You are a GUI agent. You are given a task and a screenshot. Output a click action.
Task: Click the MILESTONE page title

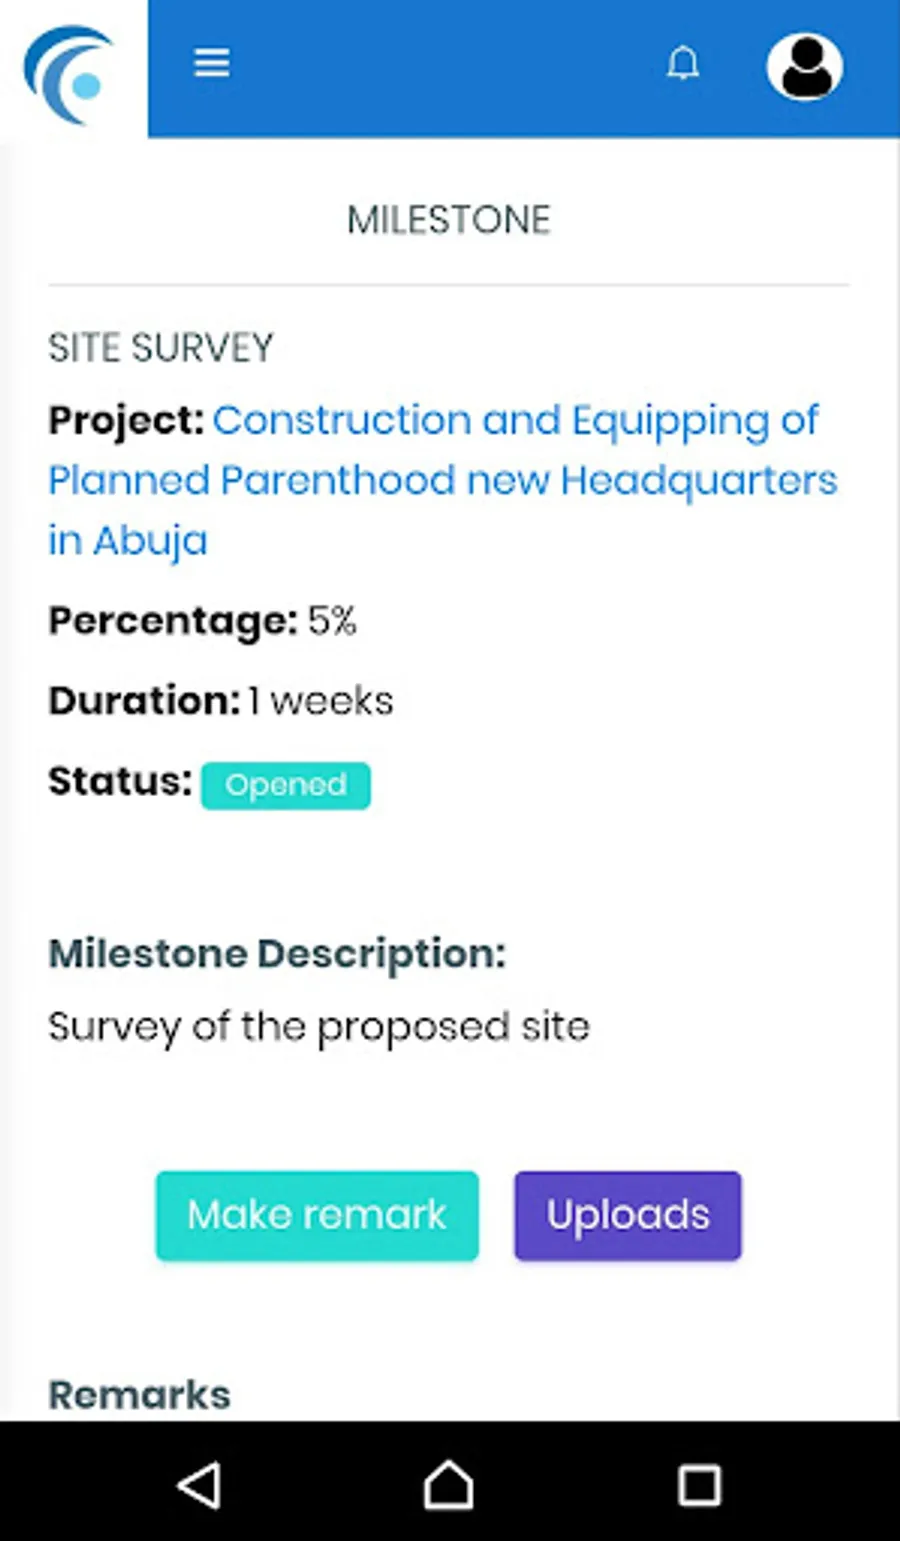449,220
